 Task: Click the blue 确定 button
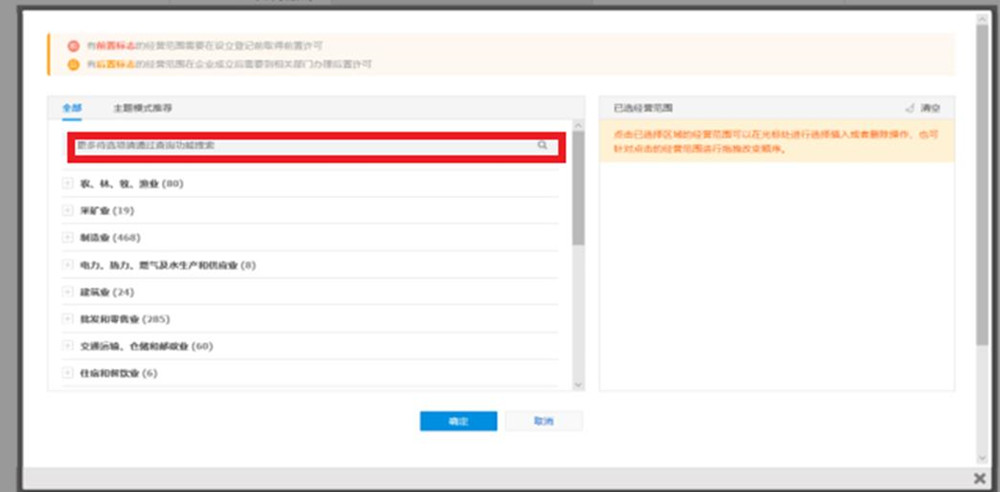[x=458, y=421]
